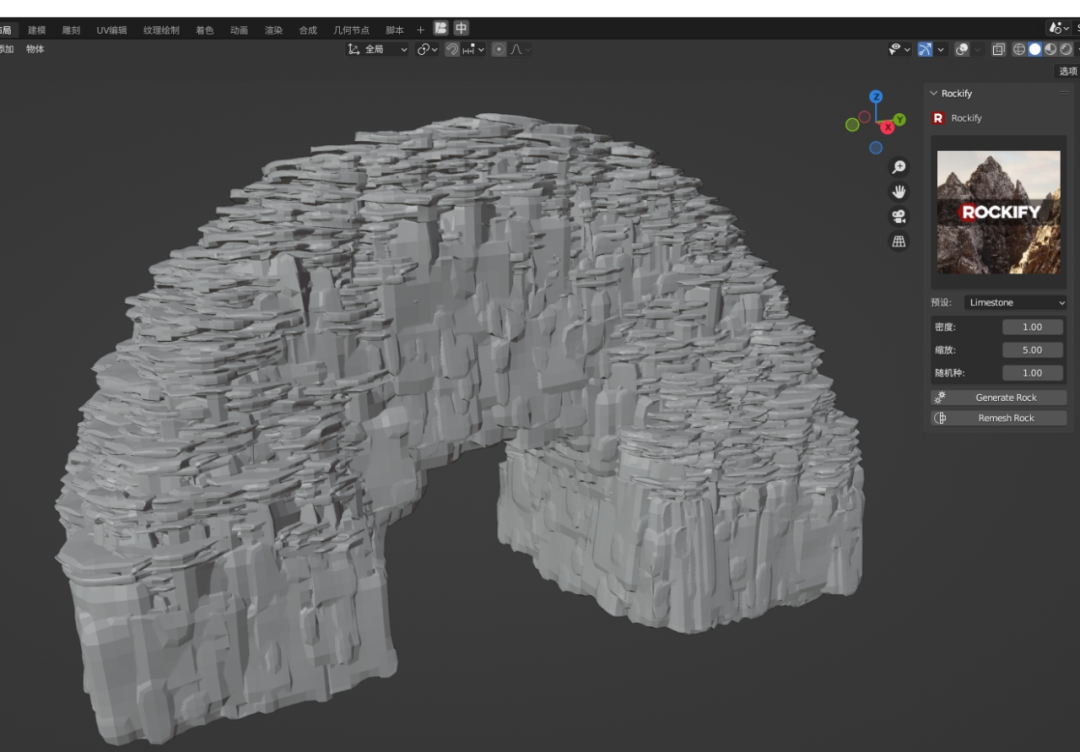The height and width of the screenshot is (752, 1080).
Task: Click the Z axis on navigation gizmo
Action: (x=875, y=96)
